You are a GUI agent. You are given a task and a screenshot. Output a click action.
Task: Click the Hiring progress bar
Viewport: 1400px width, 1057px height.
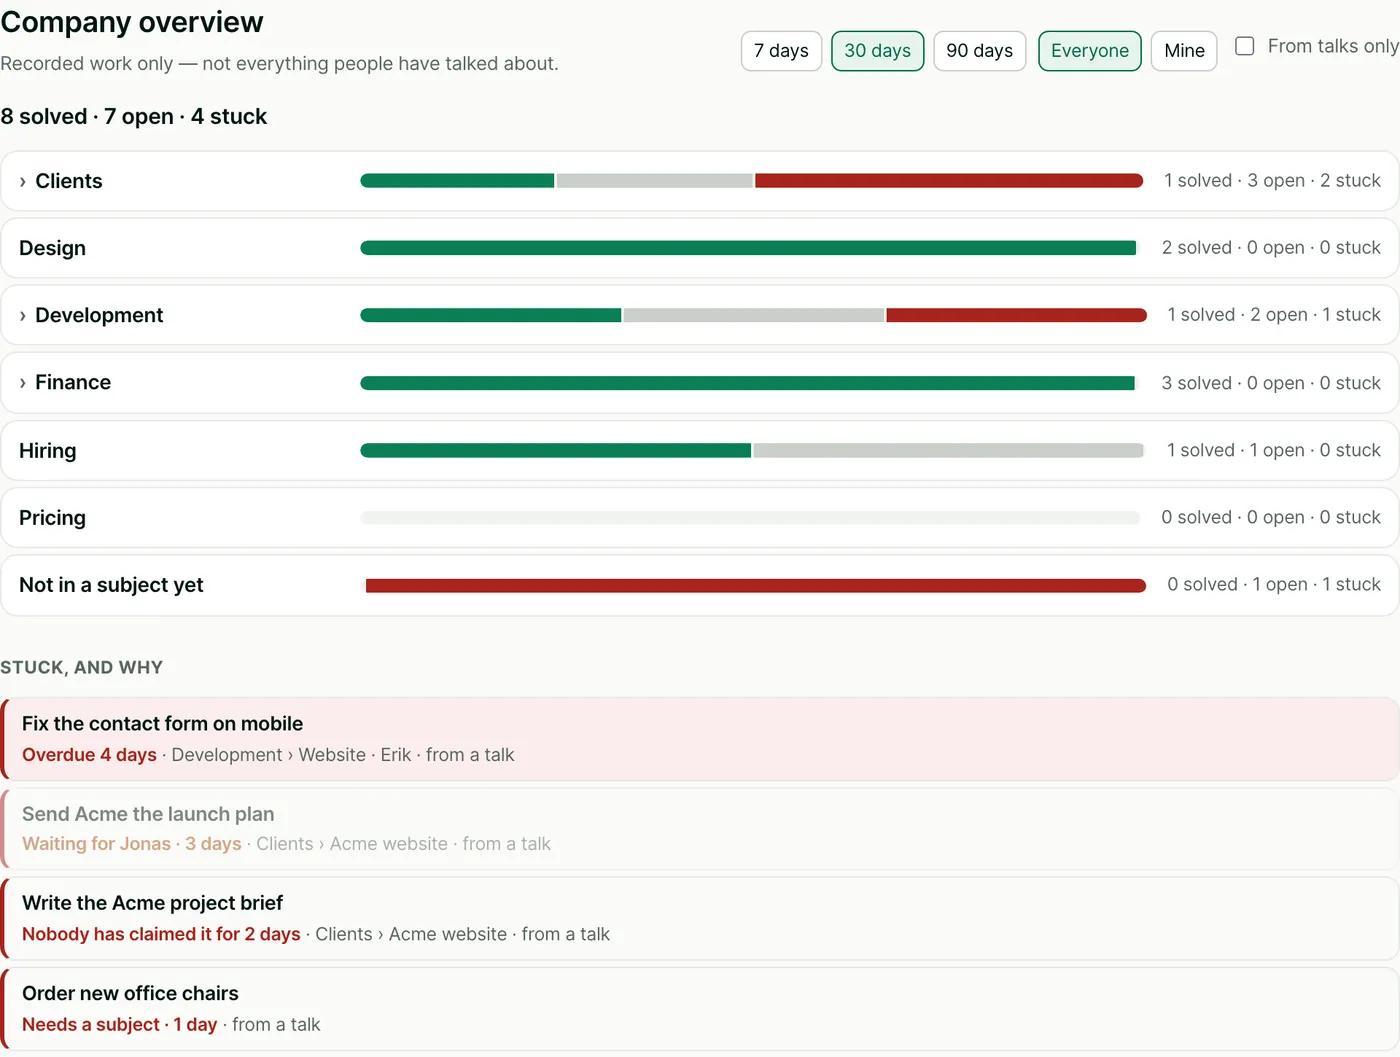click(752, 451)
